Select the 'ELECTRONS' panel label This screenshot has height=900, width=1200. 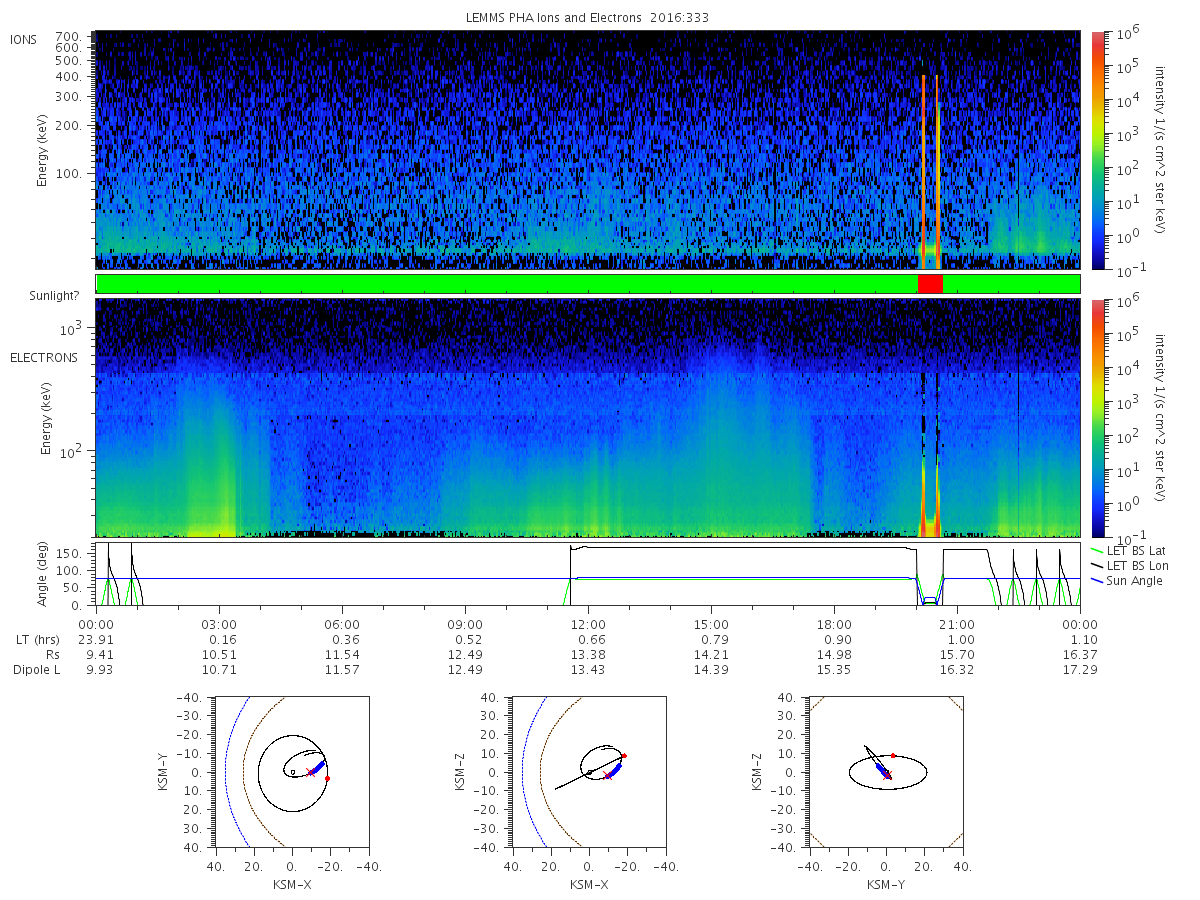coord(43,357)
